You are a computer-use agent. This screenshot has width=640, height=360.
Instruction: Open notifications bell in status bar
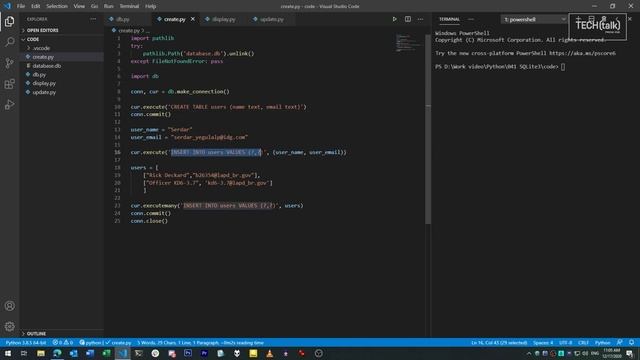tap(631, 342)
